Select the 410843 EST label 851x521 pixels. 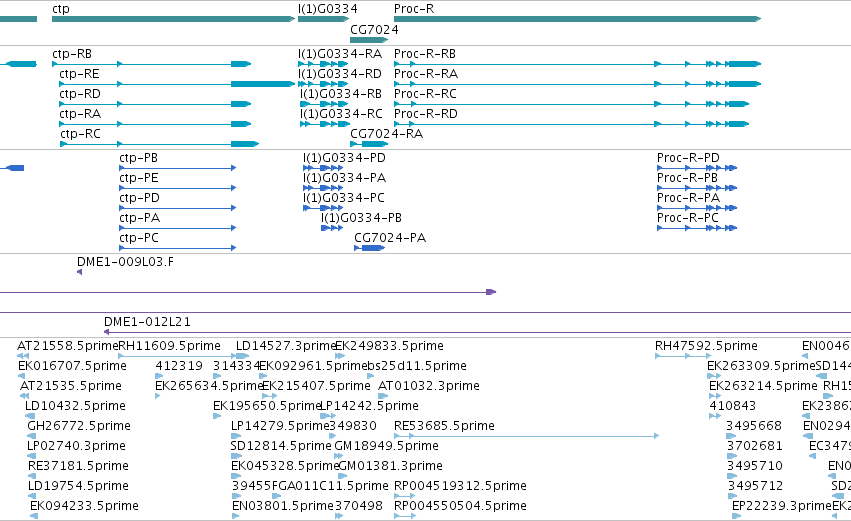click(733, 406)
